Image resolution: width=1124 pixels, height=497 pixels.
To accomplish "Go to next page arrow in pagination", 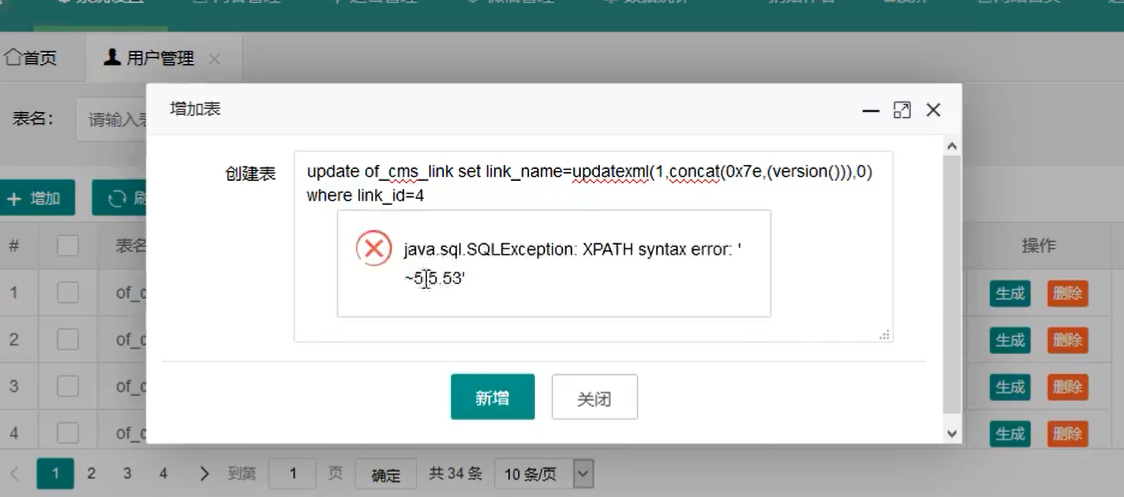I will coord(204,473).
